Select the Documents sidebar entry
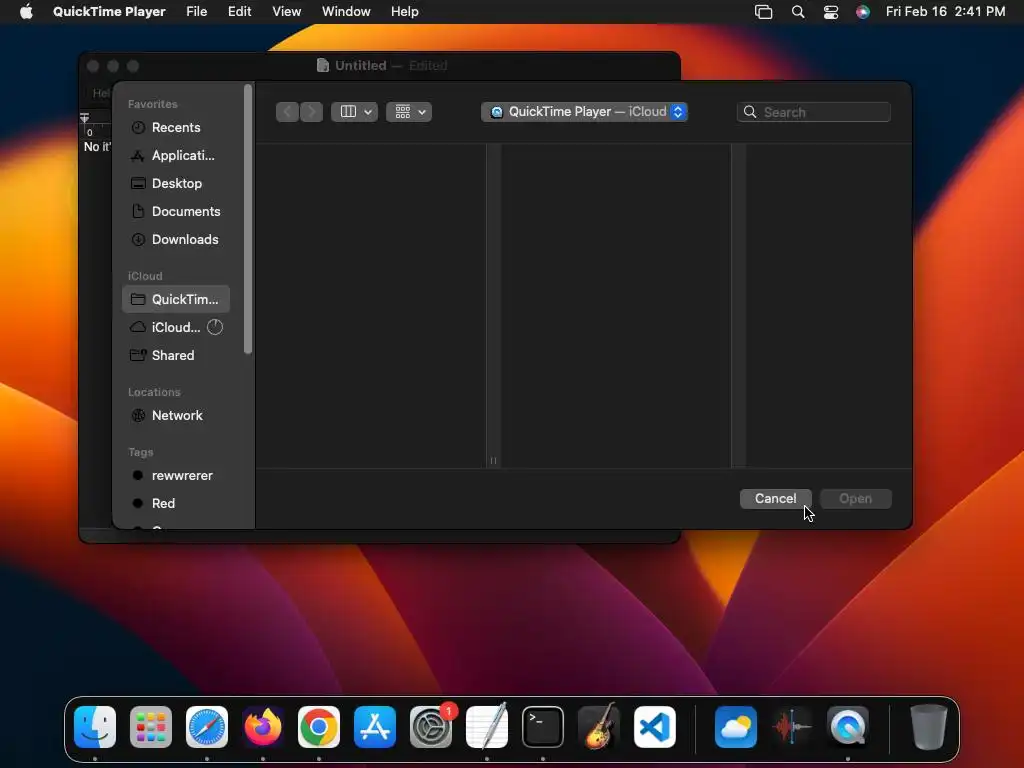The height and width of the screenshot is (768, 1024). point(176,212)
